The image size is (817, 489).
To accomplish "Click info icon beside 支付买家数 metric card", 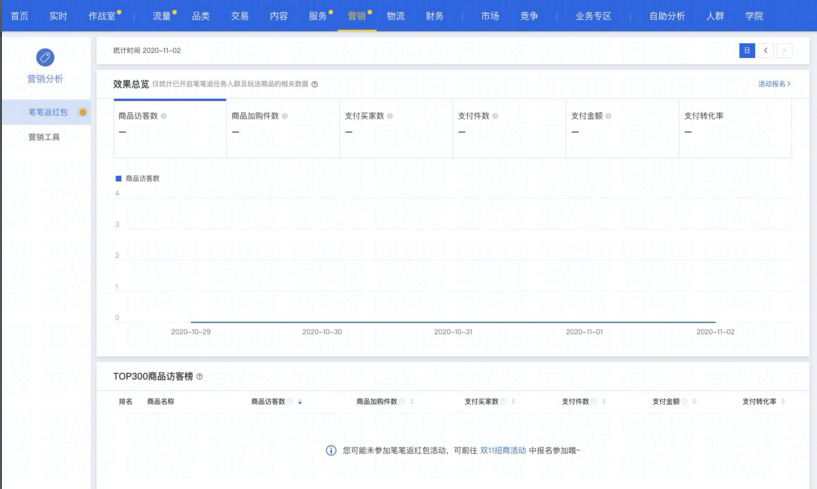I will pos(390,116).
